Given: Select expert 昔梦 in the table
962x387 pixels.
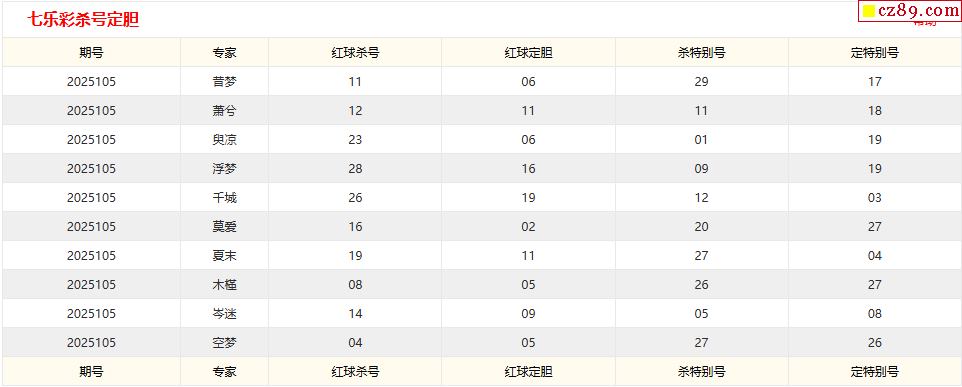Looking at the screenshot, I should [x=224, y=82].
